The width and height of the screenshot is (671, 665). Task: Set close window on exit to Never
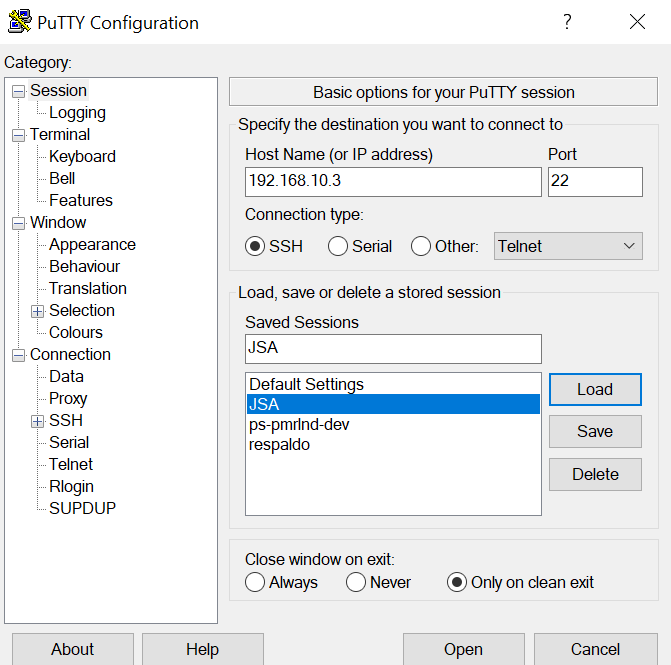point(356,582)
